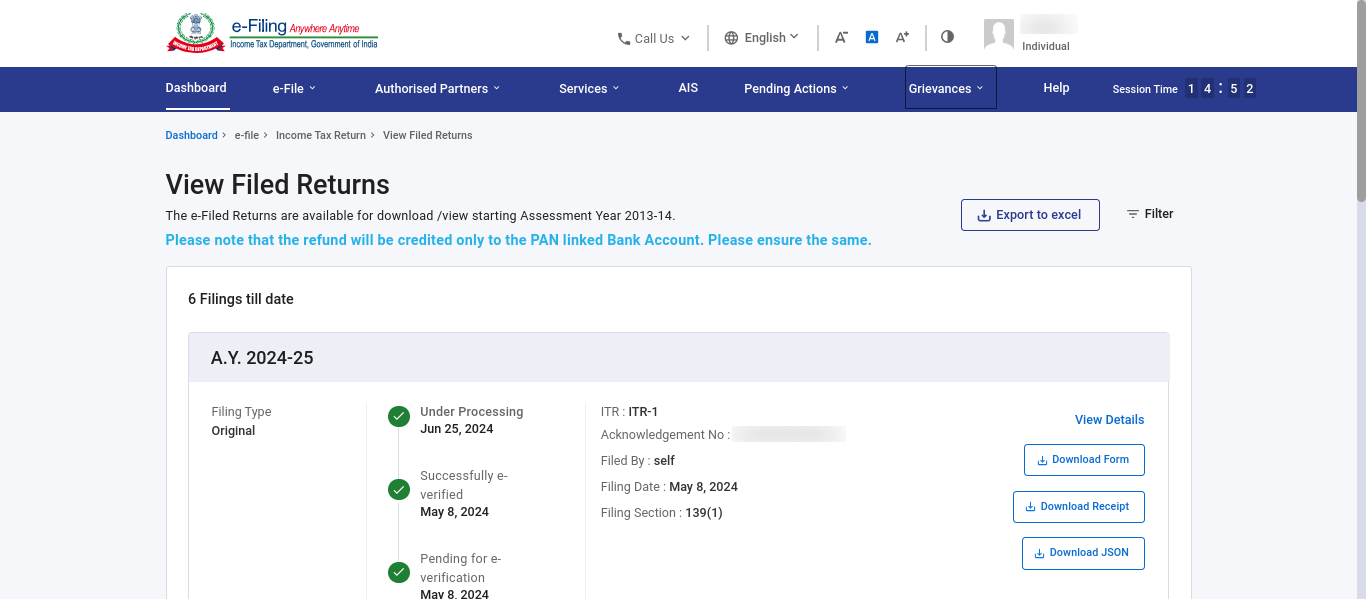This screenshot has height=599, width=1366.
Task: Toggle the high contrast mode icon
Action: pyautogui.click(x=947, y=37)
